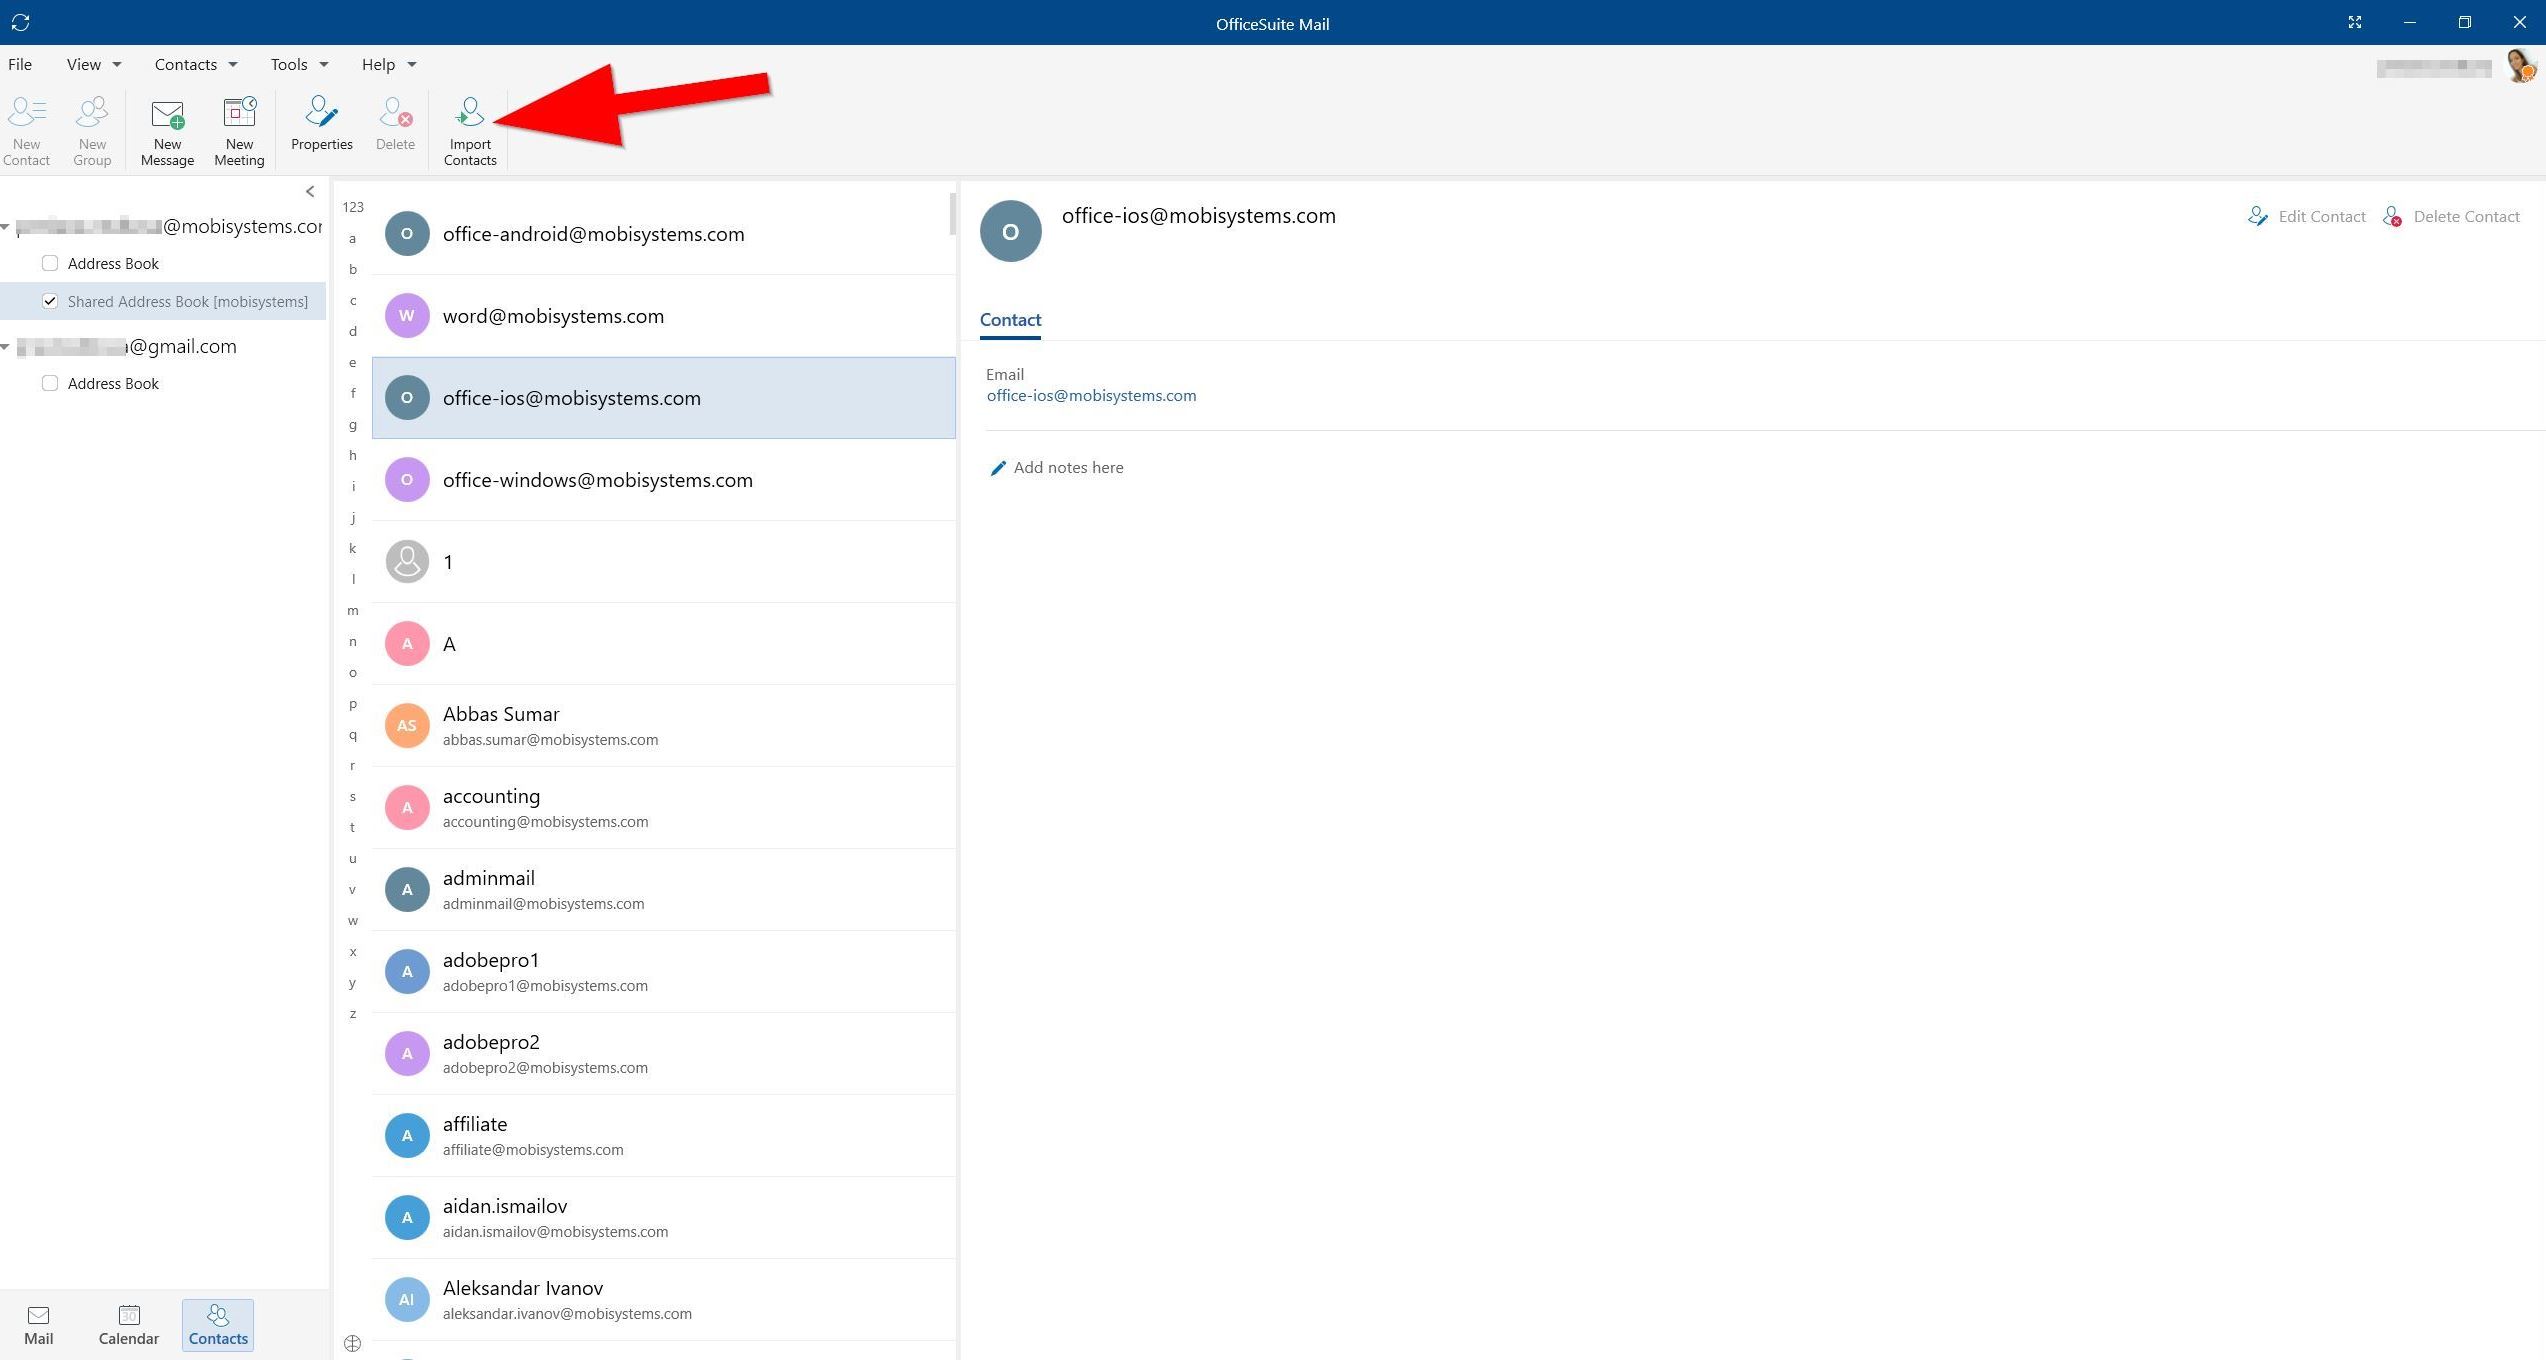Check the gmail Address Book checkbox
This screenshot has width=2546, height=1360.
point(50,383)
